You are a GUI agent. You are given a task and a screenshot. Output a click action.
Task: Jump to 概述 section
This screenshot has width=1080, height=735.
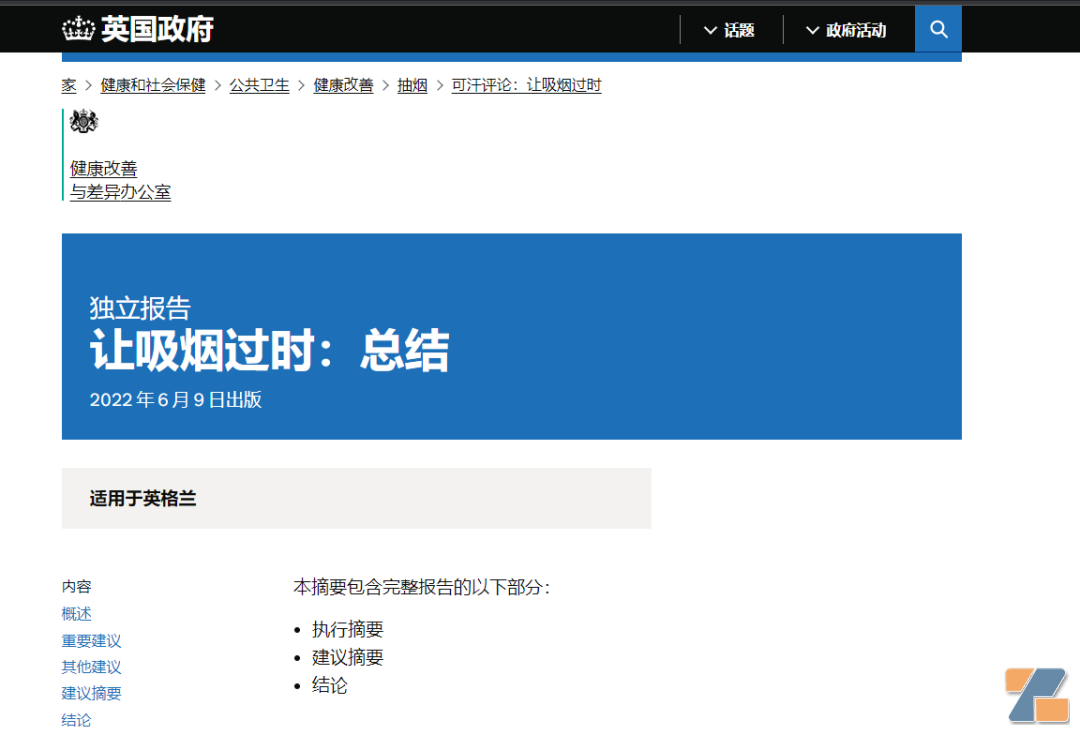tap(77, 614)
